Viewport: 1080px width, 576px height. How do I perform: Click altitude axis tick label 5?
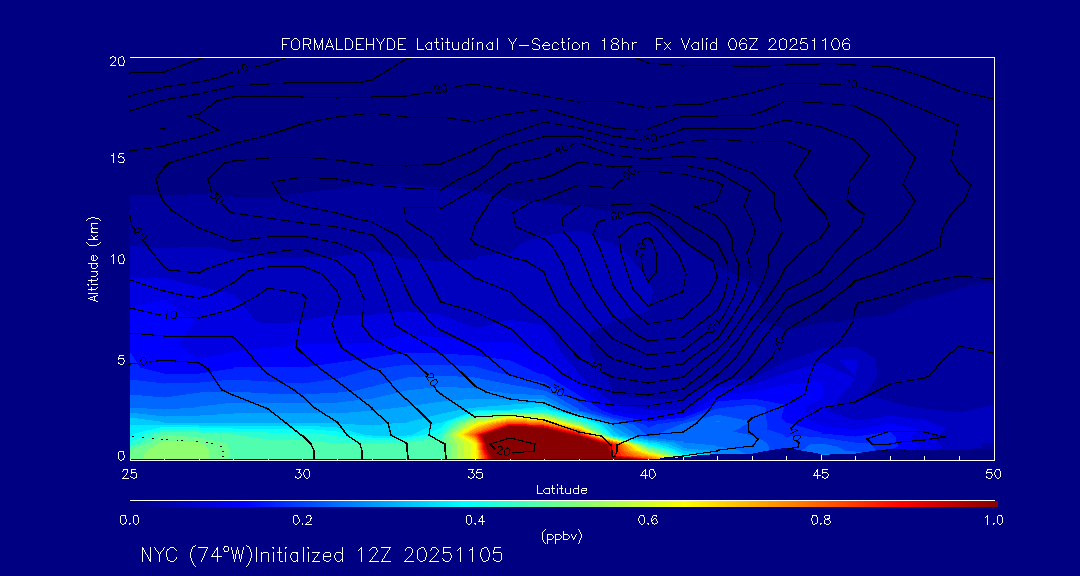click(x=121, y=360)
